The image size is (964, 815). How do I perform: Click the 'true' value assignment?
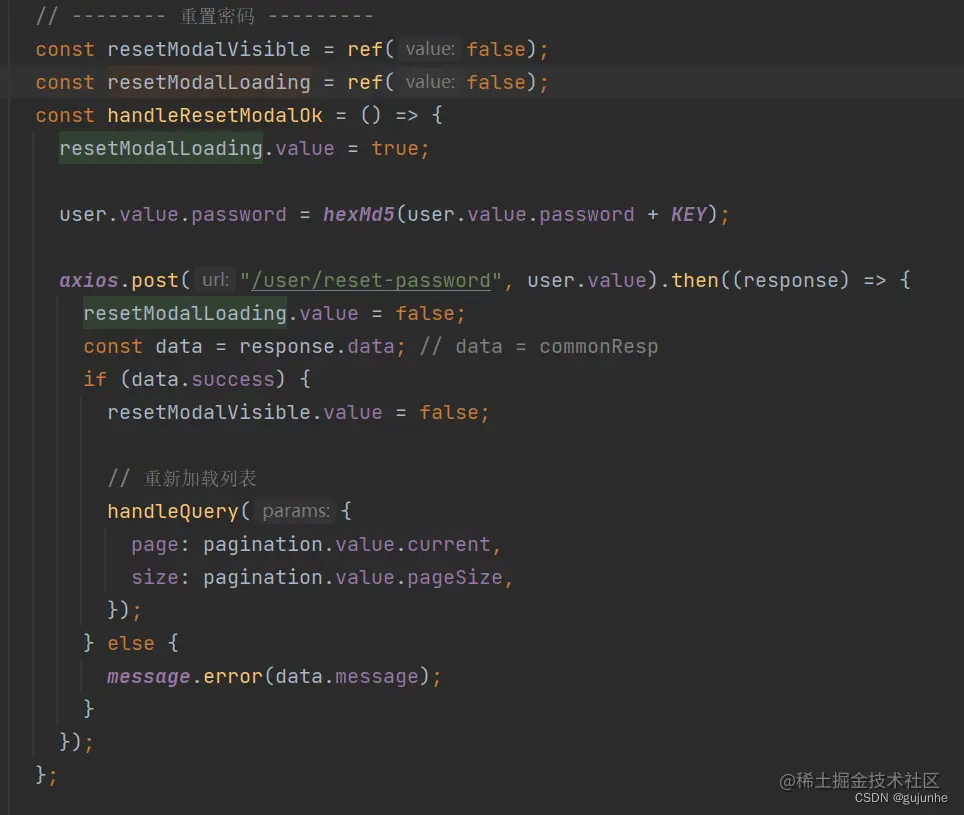[x=394, y=149]
